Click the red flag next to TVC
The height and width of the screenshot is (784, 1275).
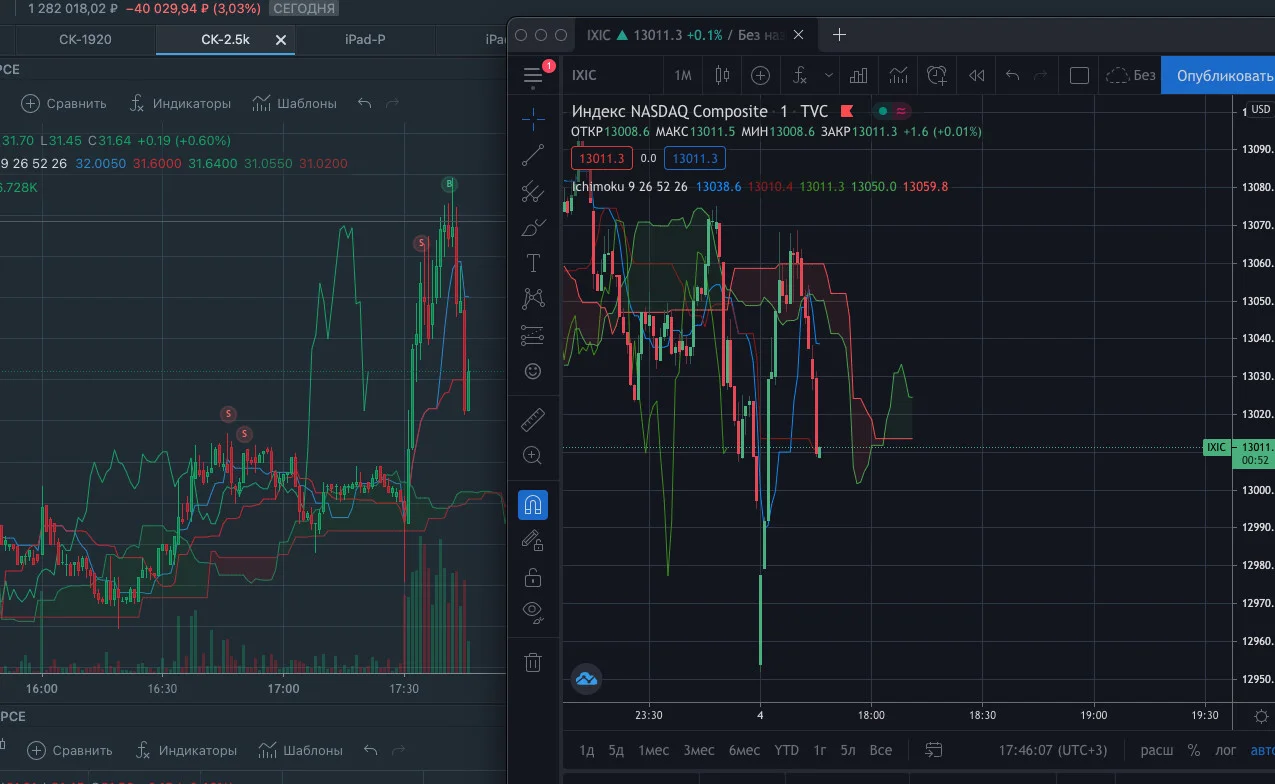847,111
